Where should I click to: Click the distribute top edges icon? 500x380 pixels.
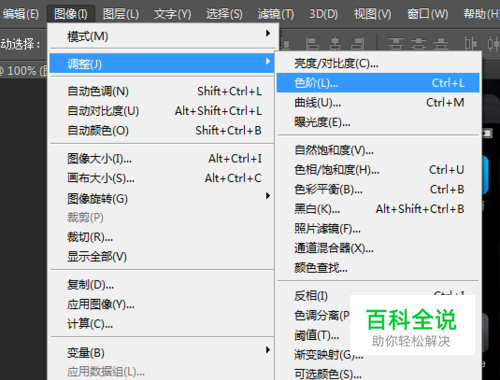coord(396,44)
